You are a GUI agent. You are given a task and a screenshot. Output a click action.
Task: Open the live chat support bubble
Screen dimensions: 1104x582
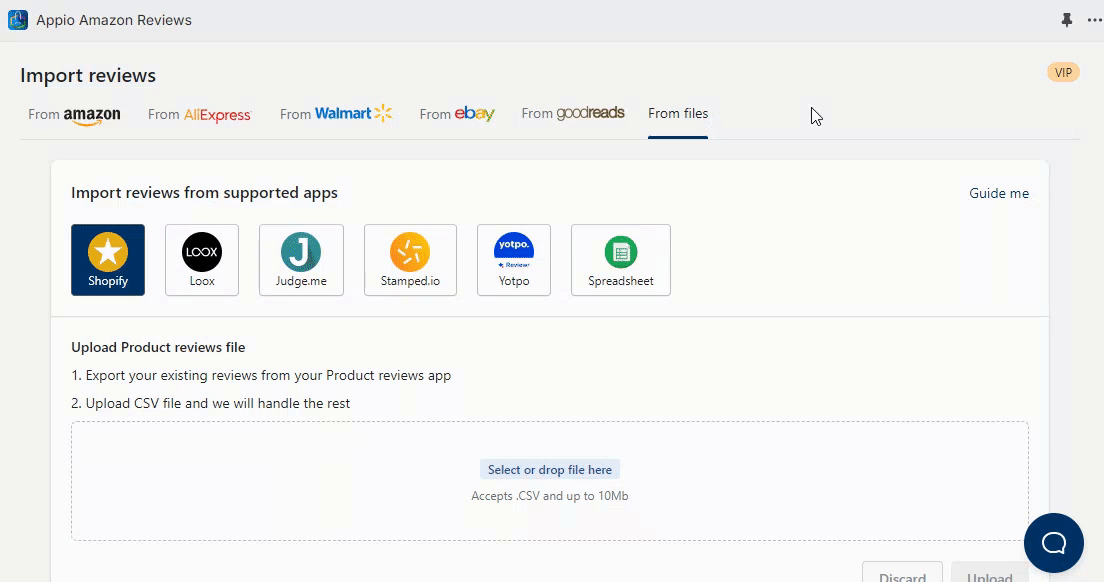click(1053, 543)
